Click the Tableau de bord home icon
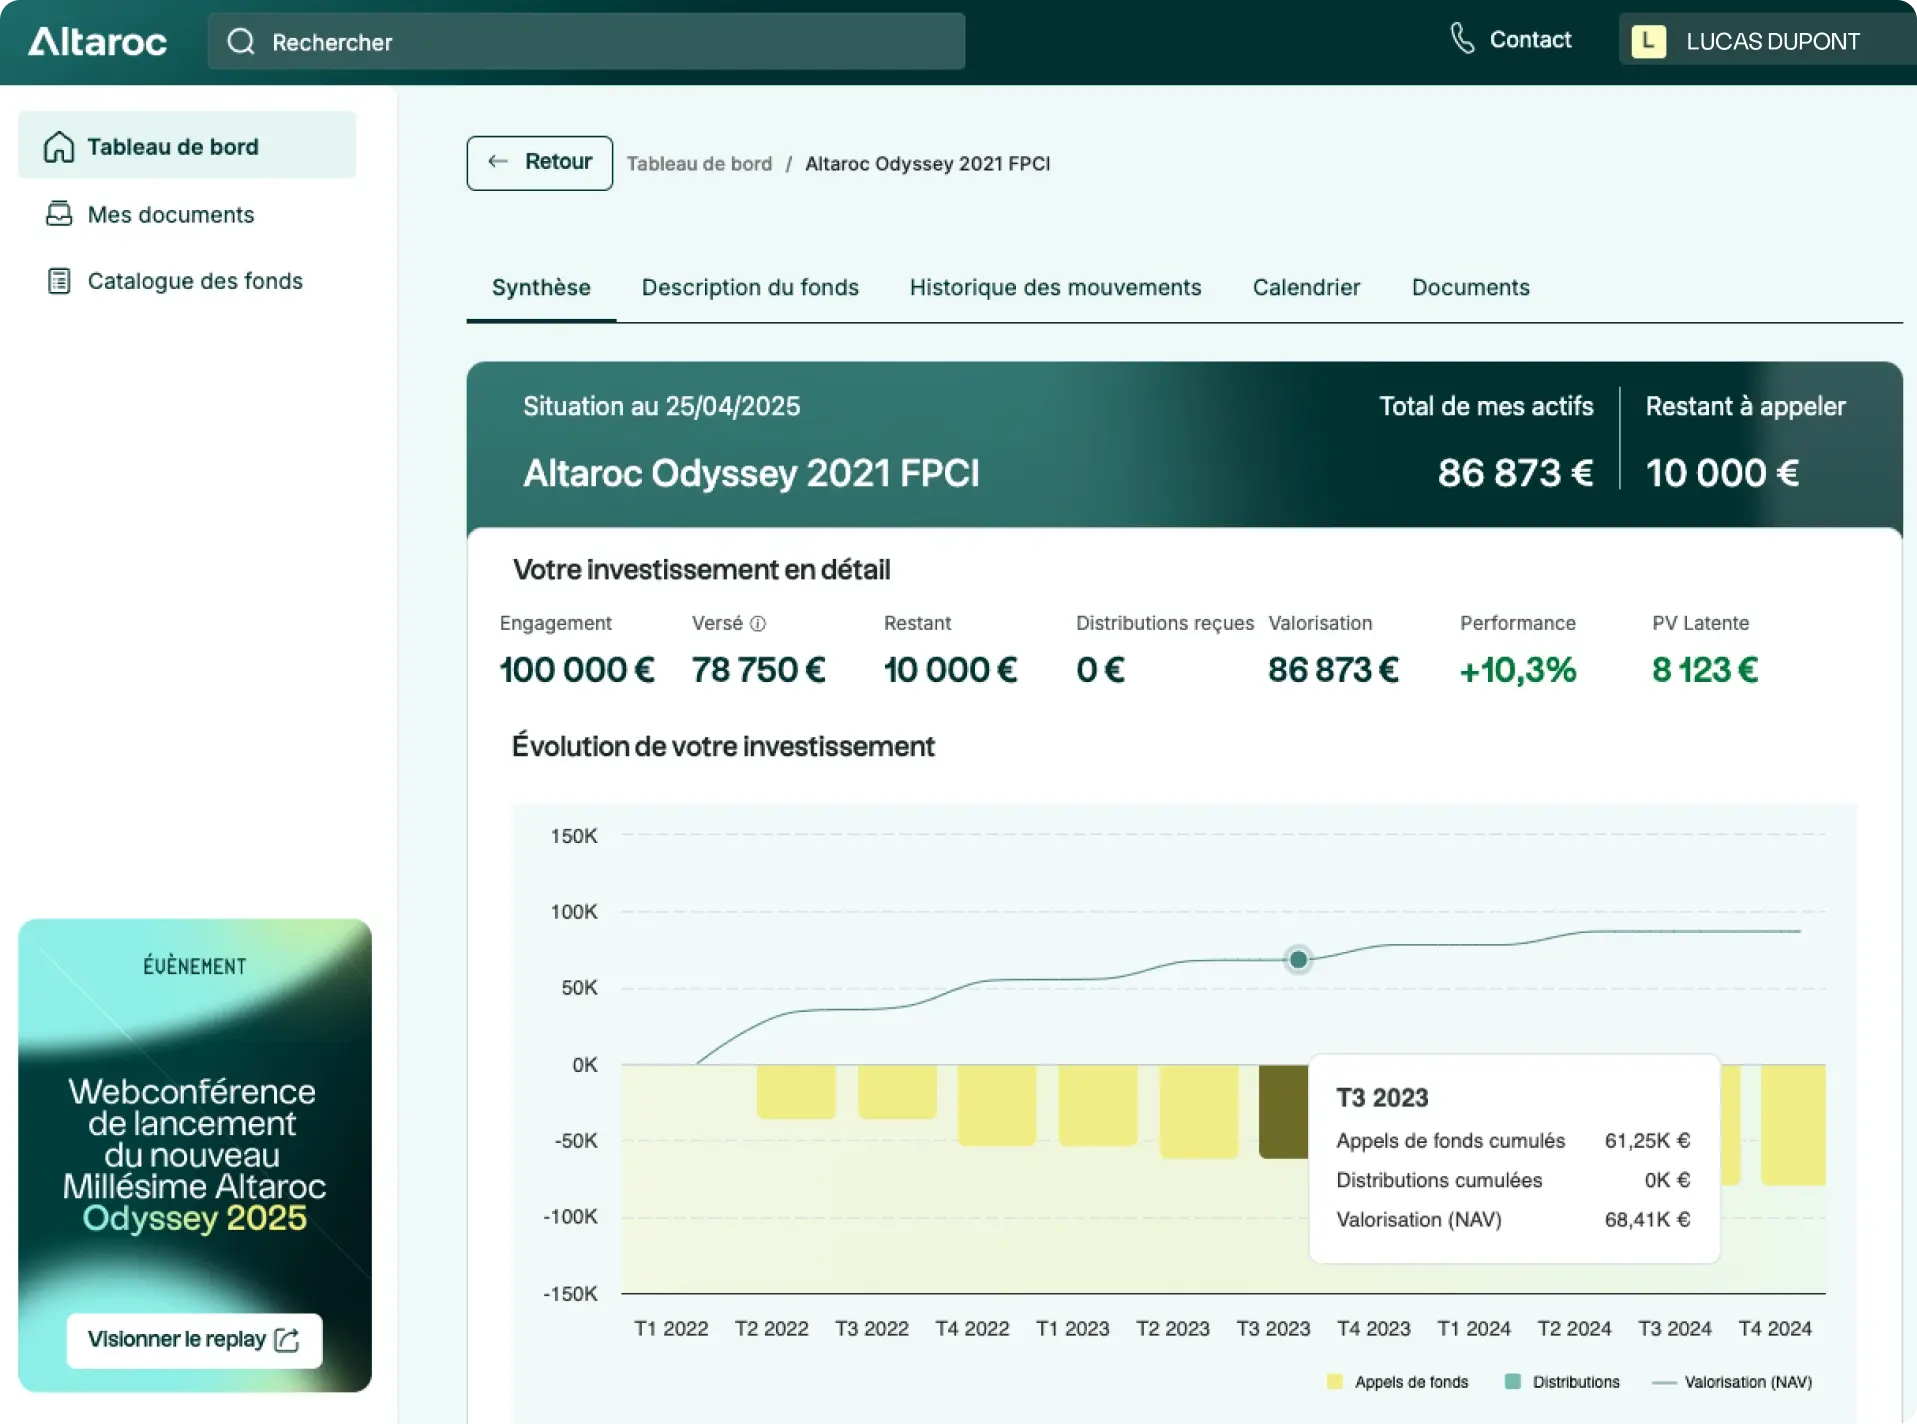Viewport: 1917px width, 1424px height. point(59,146)
